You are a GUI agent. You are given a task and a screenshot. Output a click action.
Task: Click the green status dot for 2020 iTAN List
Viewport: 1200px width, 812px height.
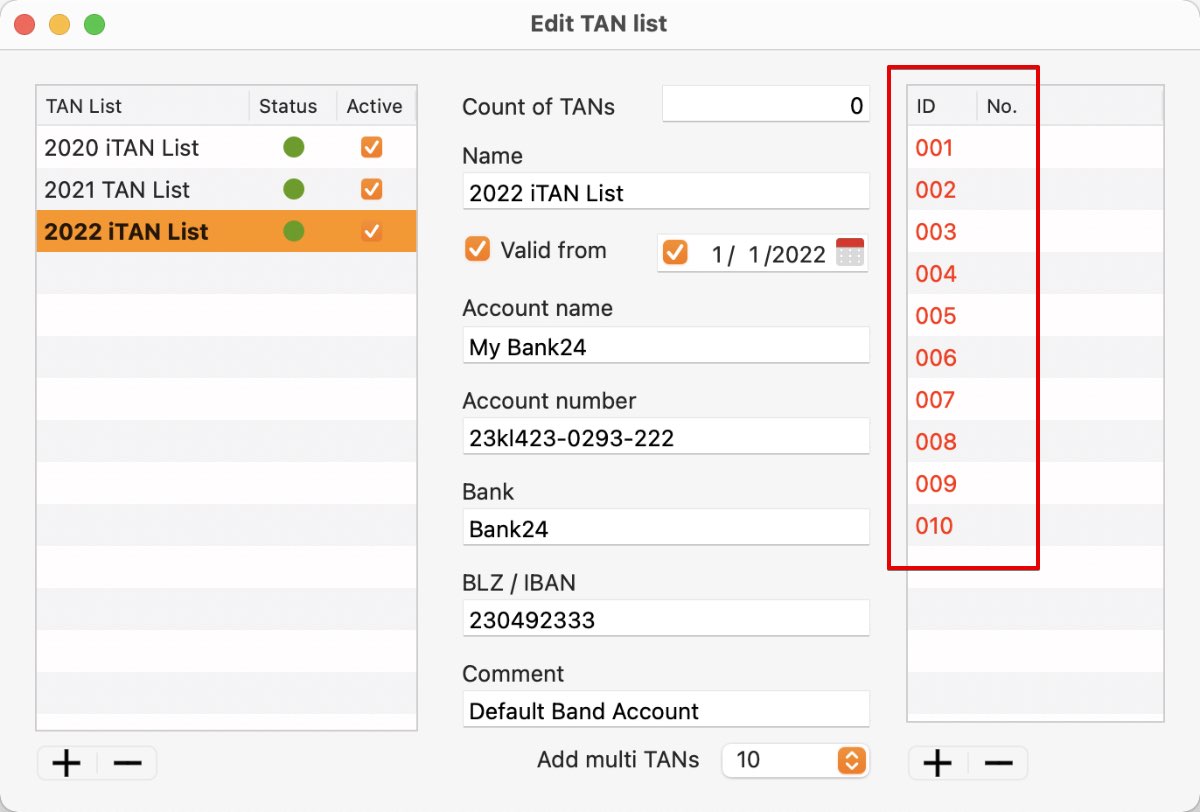[x=293, y=147]
